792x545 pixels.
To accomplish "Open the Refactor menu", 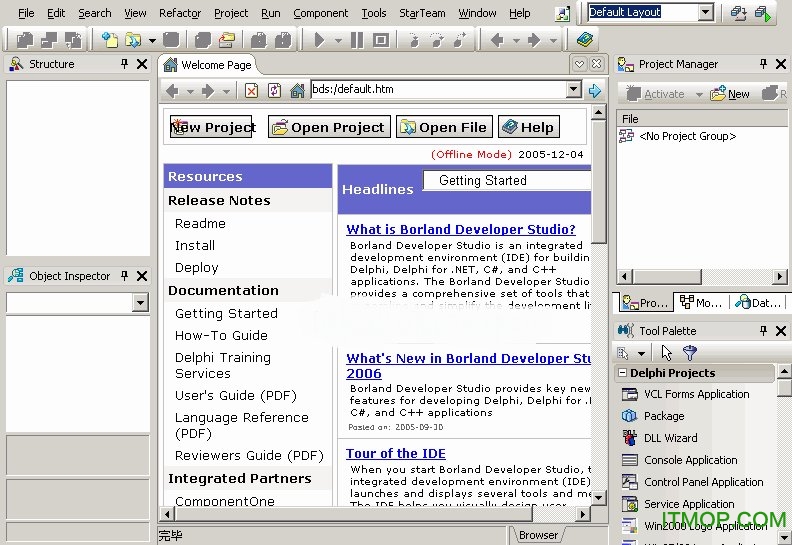I will tap(179, 13).
